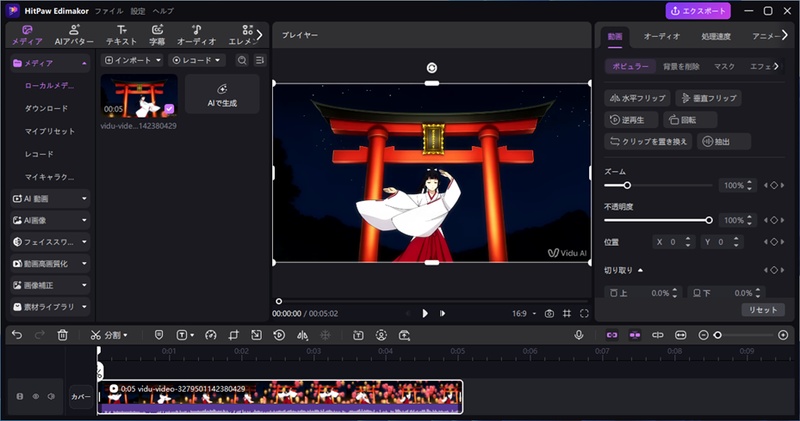Toggle the grid overlay in player
Screen dimensions: 800x421
(x=567, y=313)
